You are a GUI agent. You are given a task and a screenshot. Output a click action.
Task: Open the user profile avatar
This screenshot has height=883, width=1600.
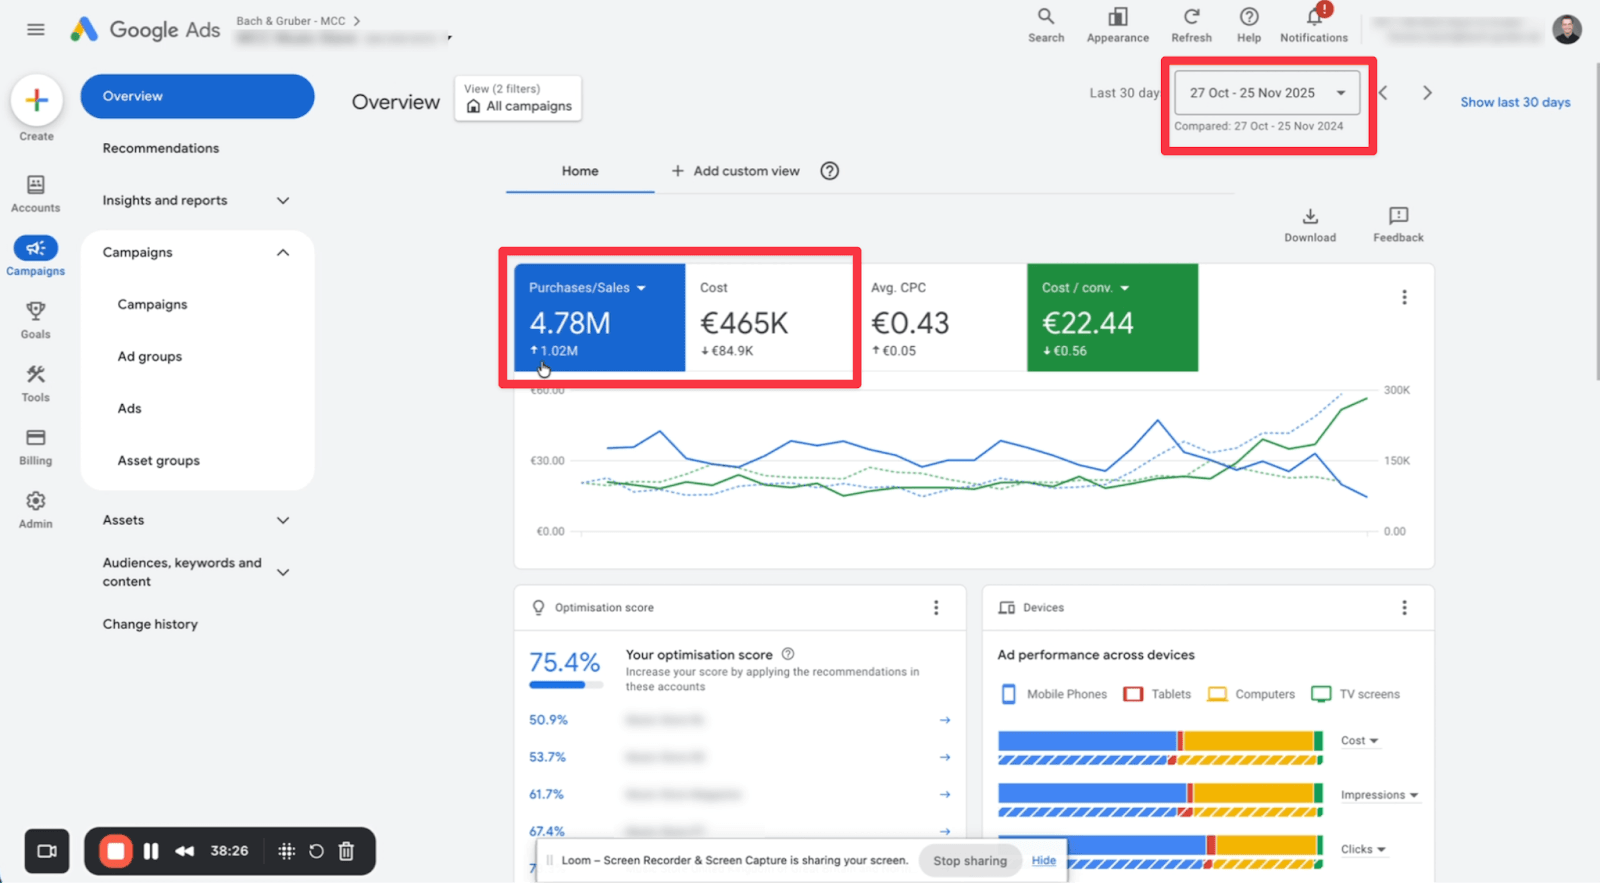pos(1567,30)
